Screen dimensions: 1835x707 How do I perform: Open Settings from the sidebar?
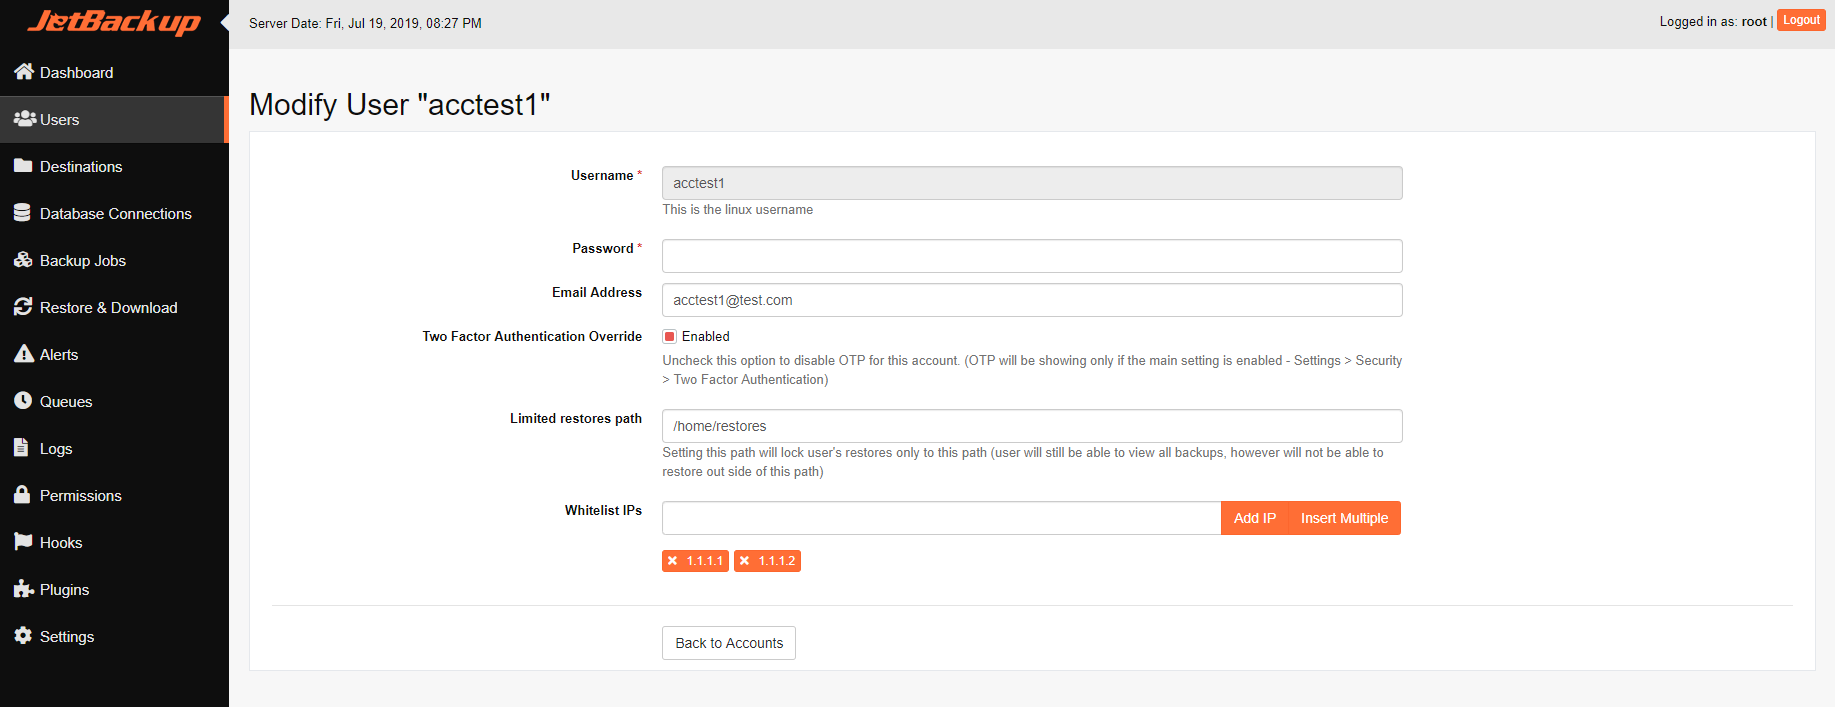pos(114,636)
